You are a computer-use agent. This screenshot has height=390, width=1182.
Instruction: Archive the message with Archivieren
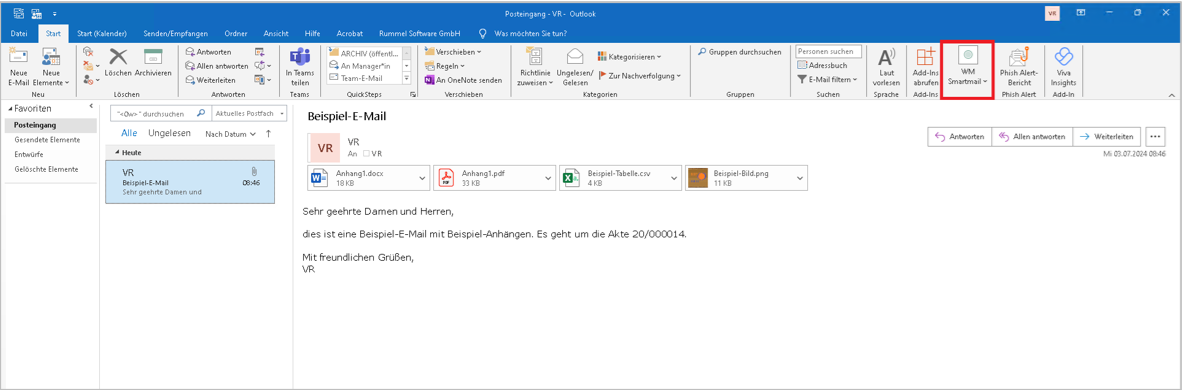[x=153, y=63]
